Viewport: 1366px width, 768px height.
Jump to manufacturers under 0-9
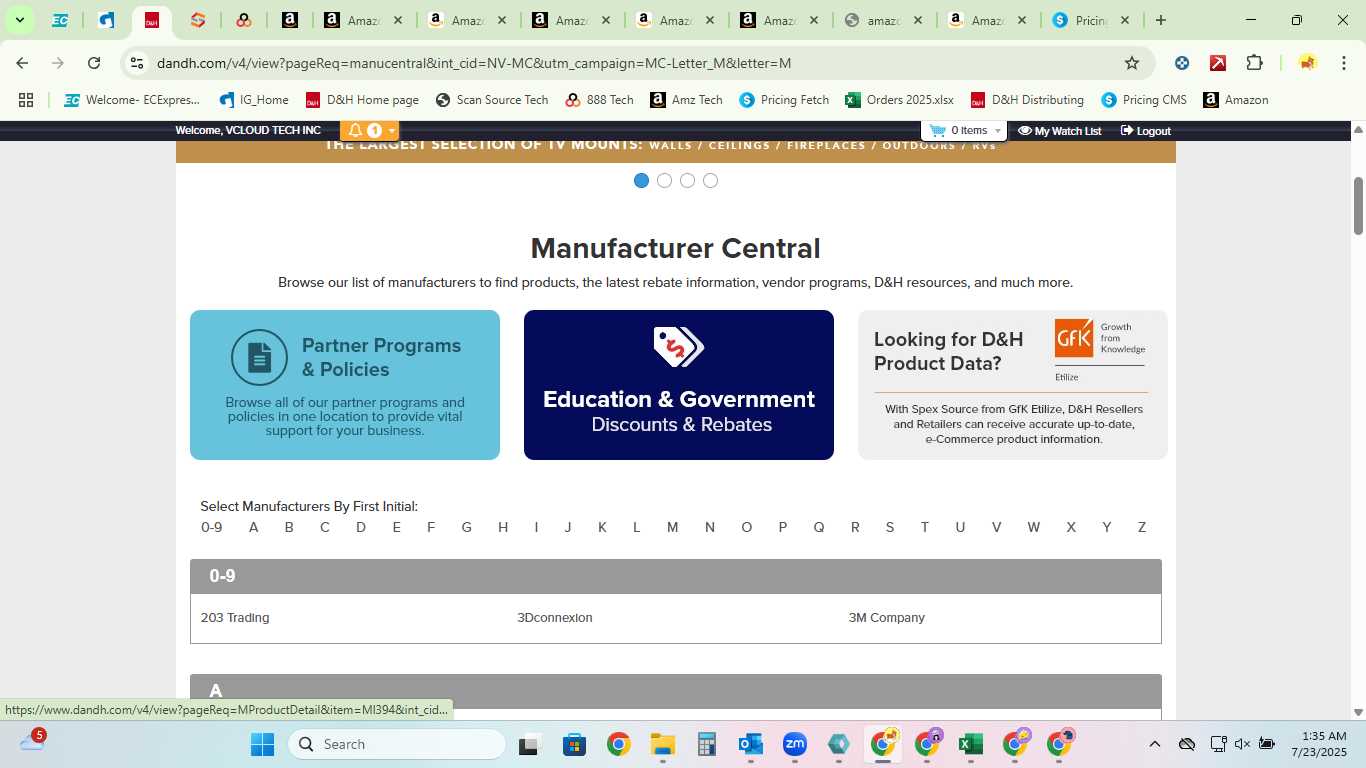click(211, 527)
